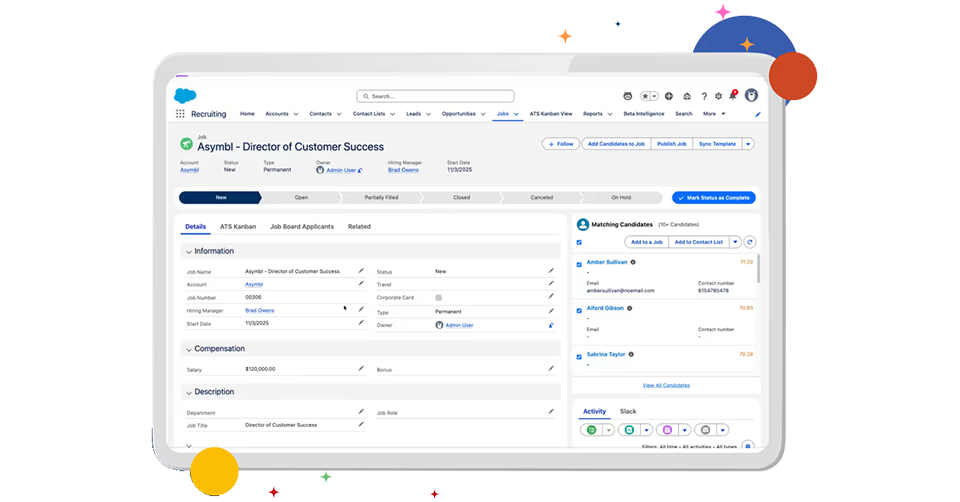
Task: Click info icon beside Amber Sullivan
Action: 633,262
